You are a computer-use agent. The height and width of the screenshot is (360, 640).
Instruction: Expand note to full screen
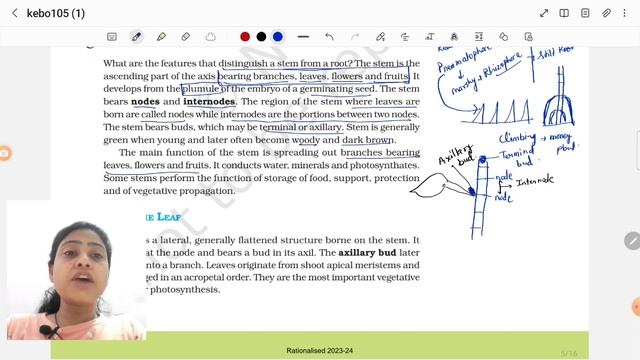click(x=544, y=13)
